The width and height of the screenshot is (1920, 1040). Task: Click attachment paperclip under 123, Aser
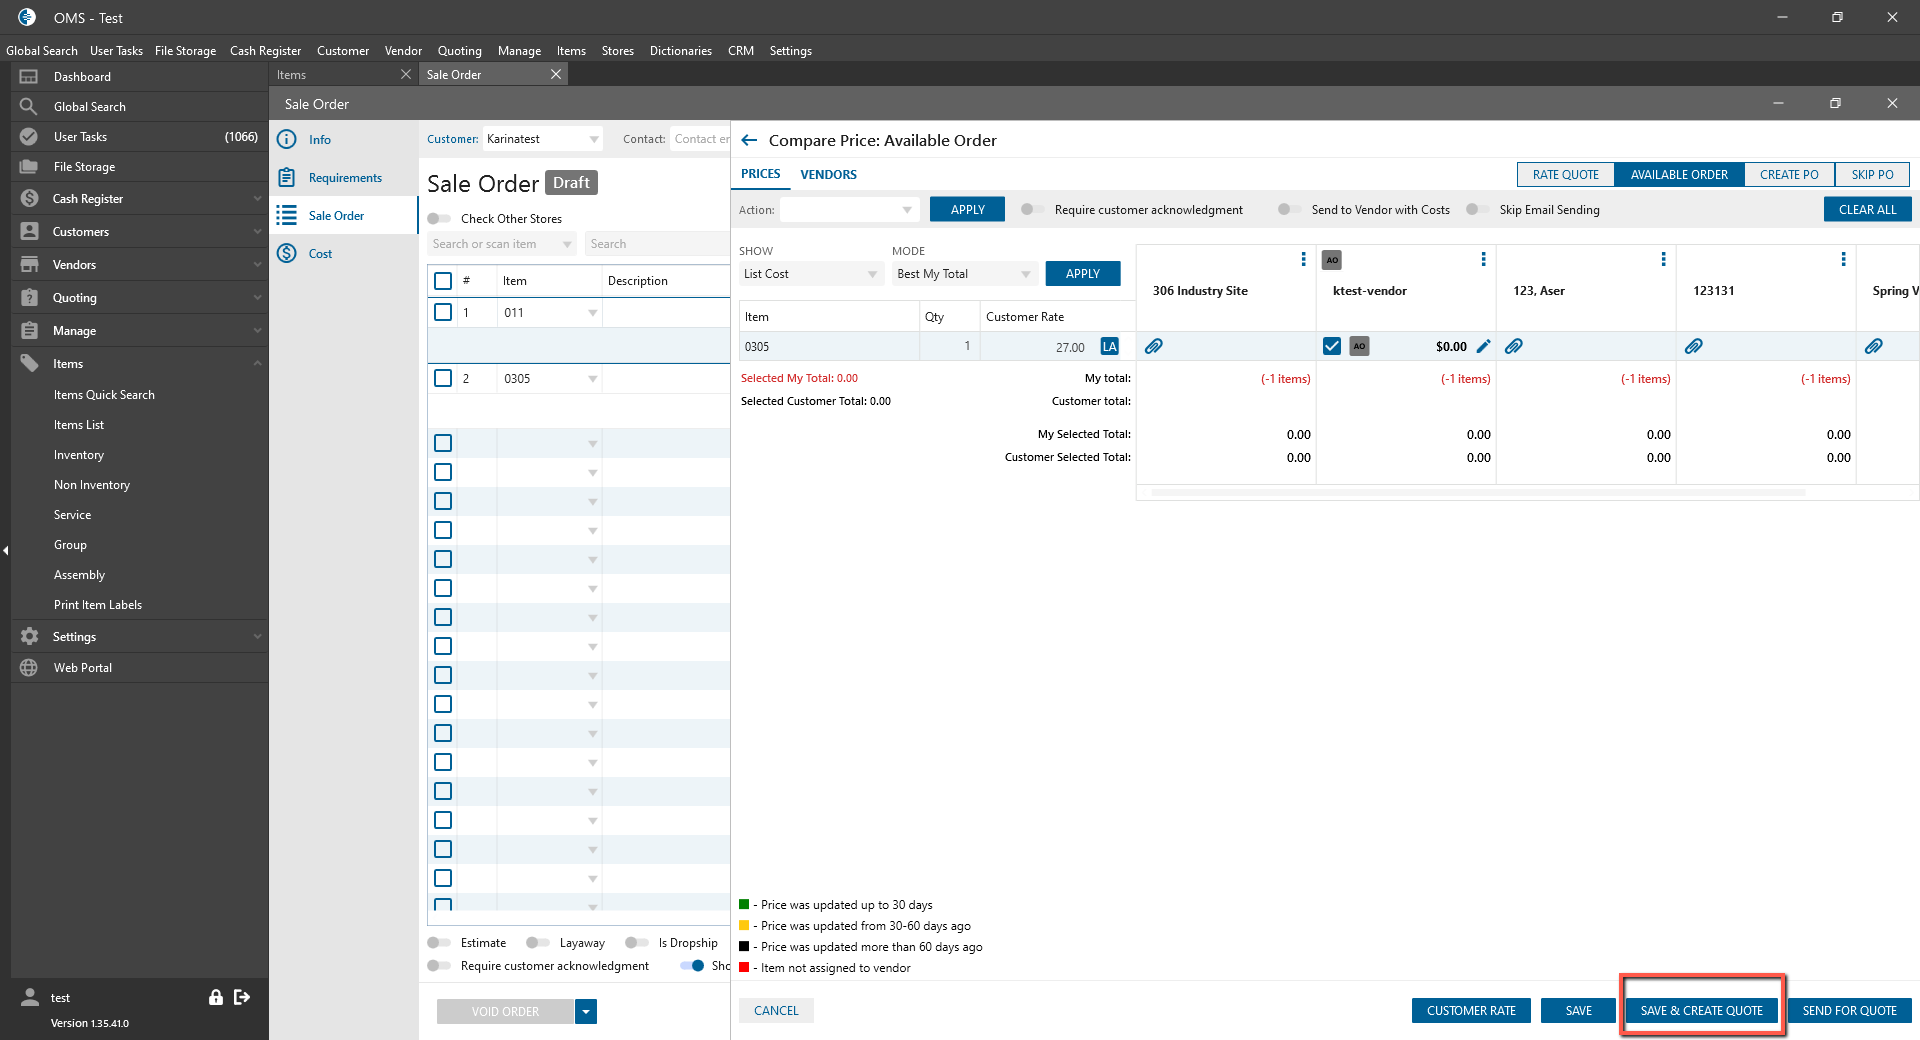click(1514, 347)
